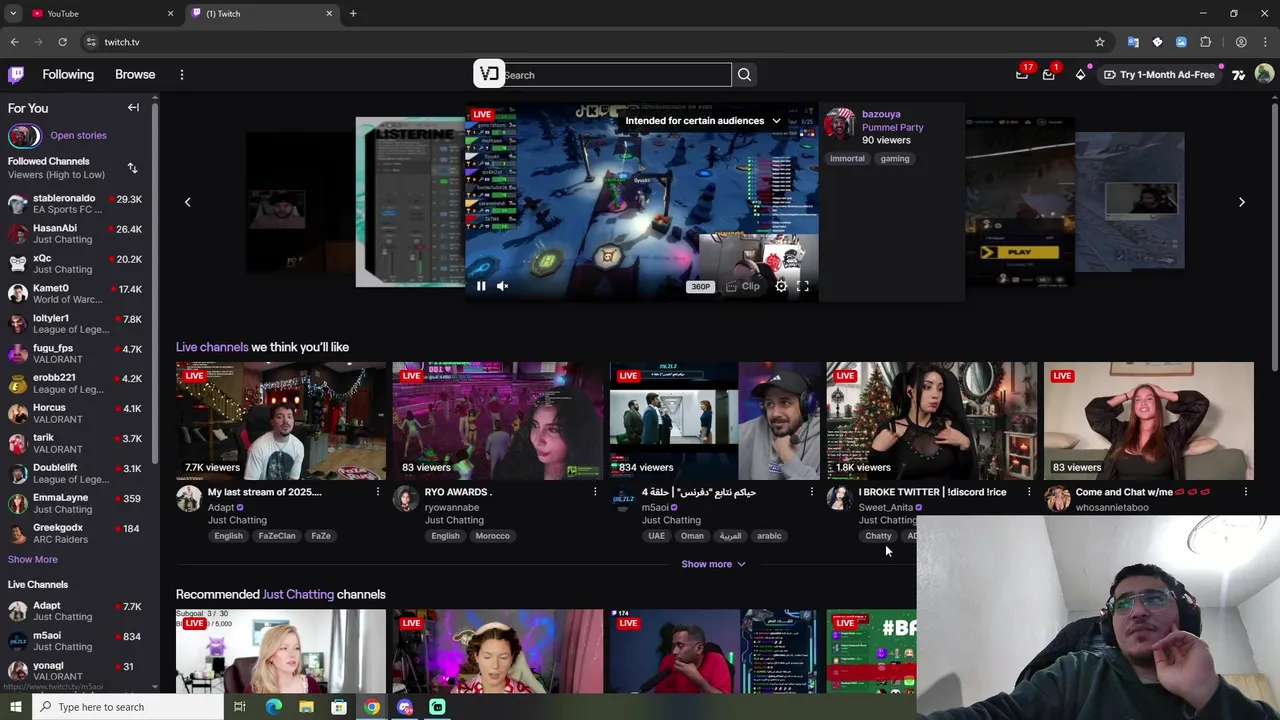Open the featured player settings gear
The height and width of the screenshot is (720, 1280).
pos(781,286)
